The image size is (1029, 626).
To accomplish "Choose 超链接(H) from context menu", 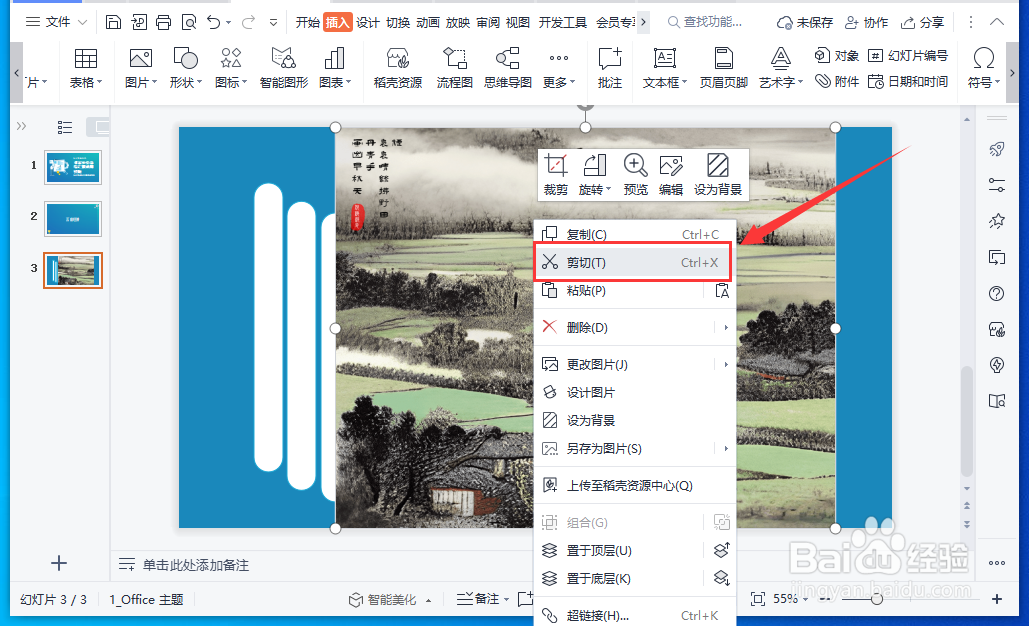I will 635,616.
